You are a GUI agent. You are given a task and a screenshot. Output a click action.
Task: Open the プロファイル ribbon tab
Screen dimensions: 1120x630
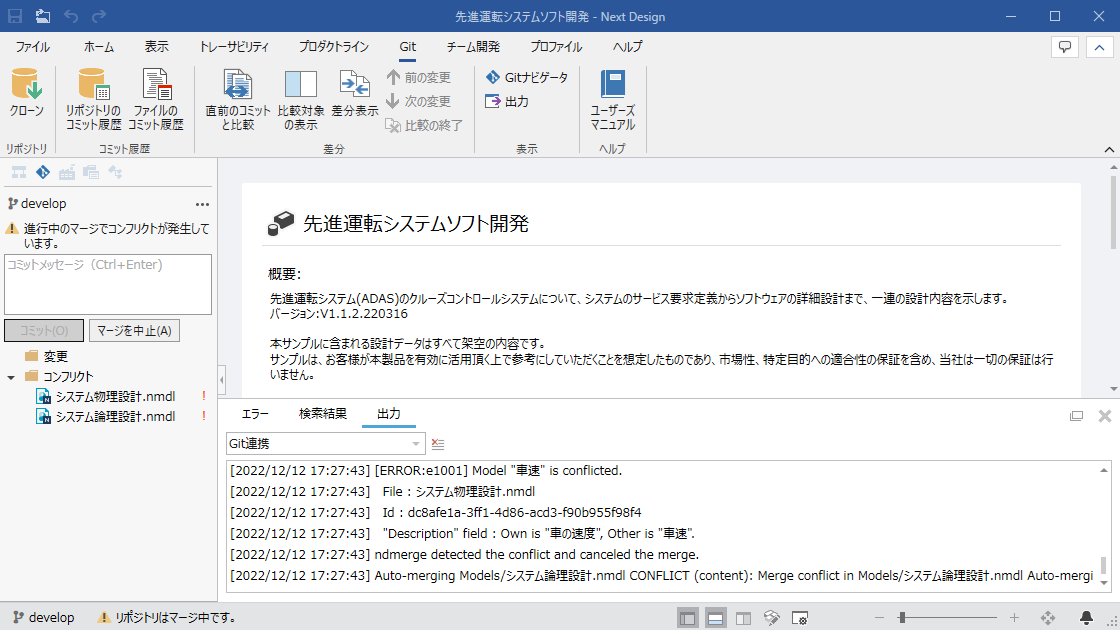coord(556,47)
